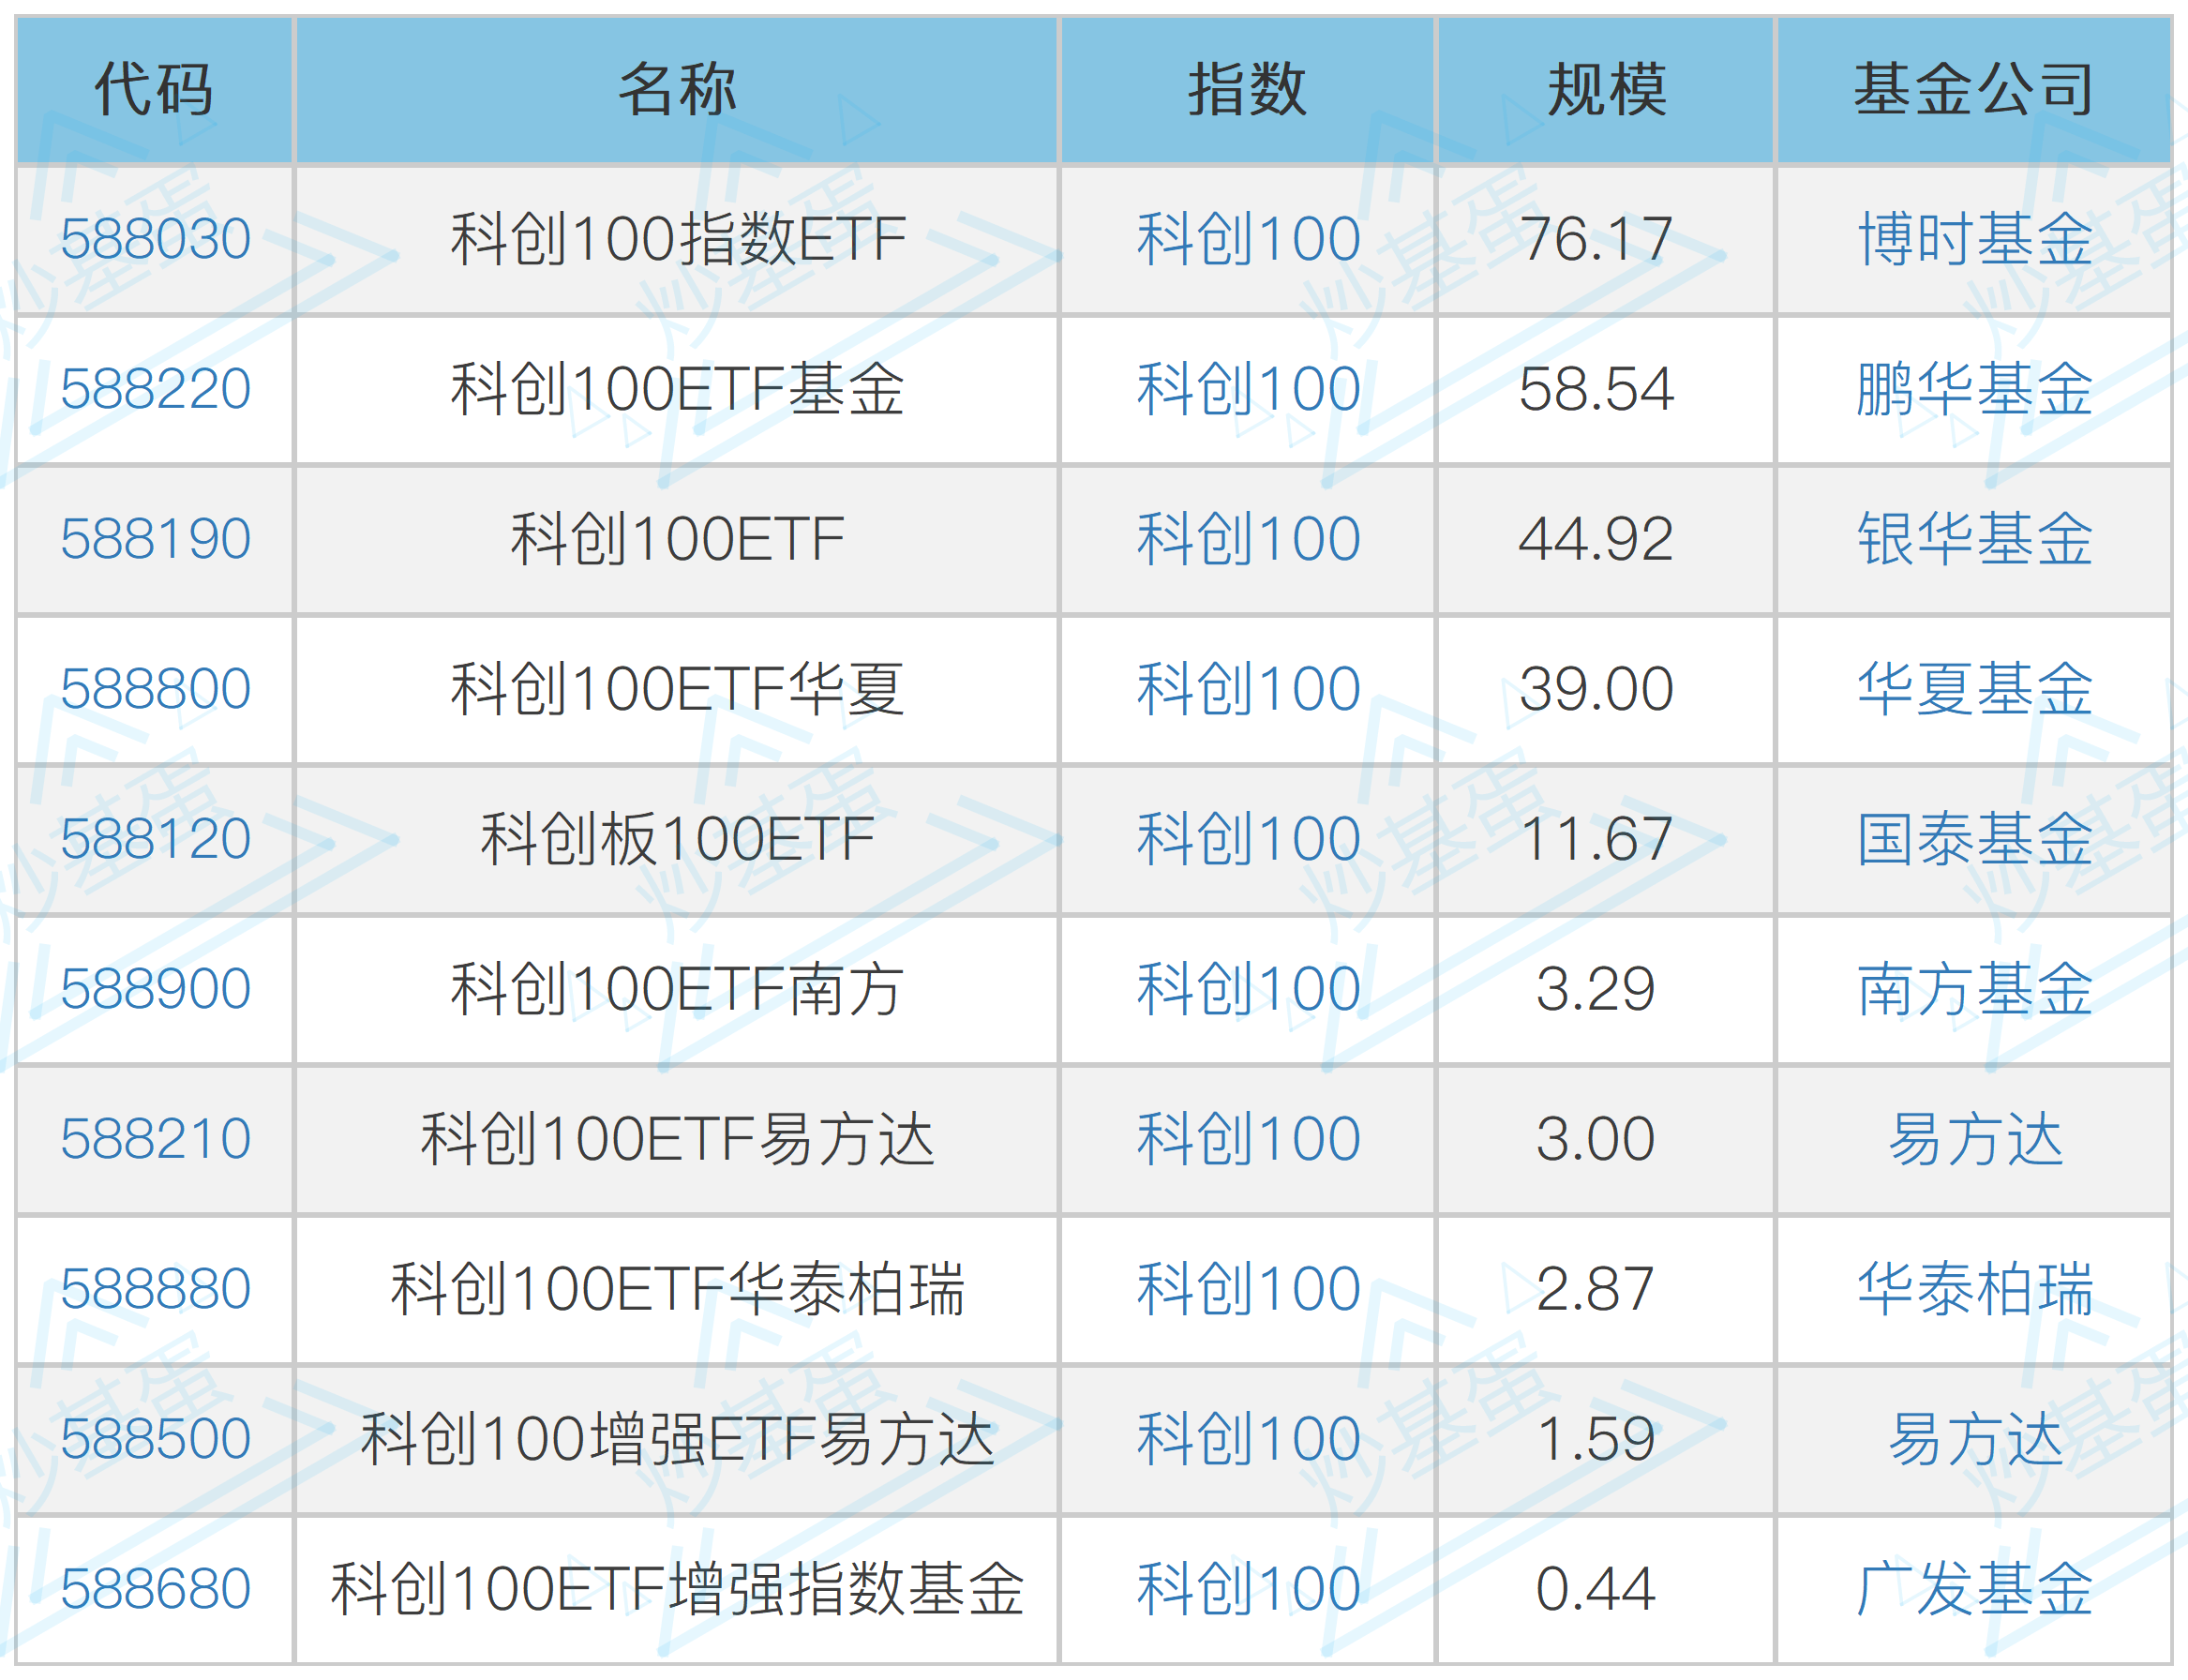Image resolution: width=2188 pixels, height=1680 pixels.
Task: Open fund code 588190 link
Action: coord(155,539)
